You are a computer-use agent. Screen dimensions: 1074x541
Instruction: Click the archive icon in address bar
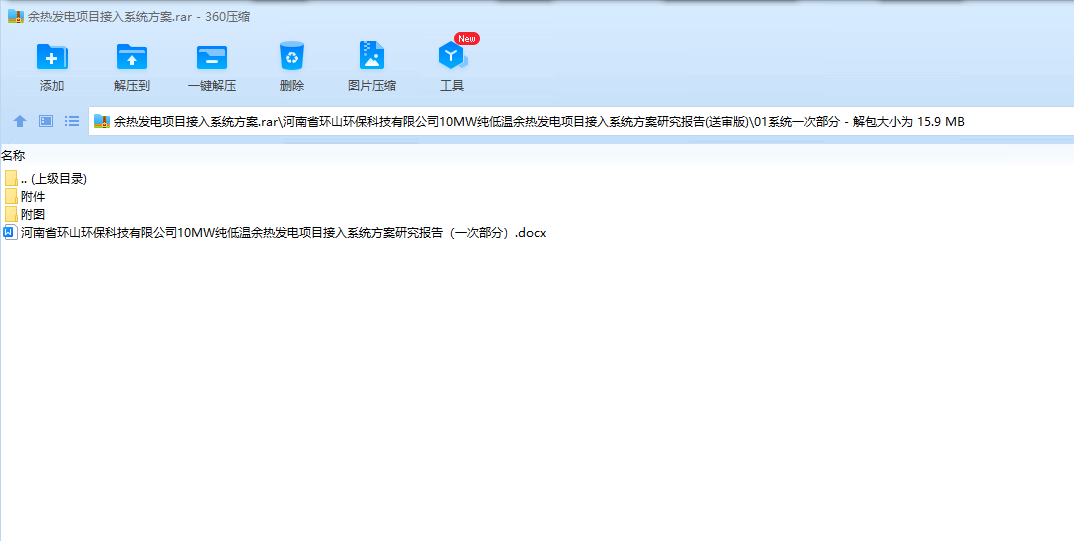[x=102, y=122]
